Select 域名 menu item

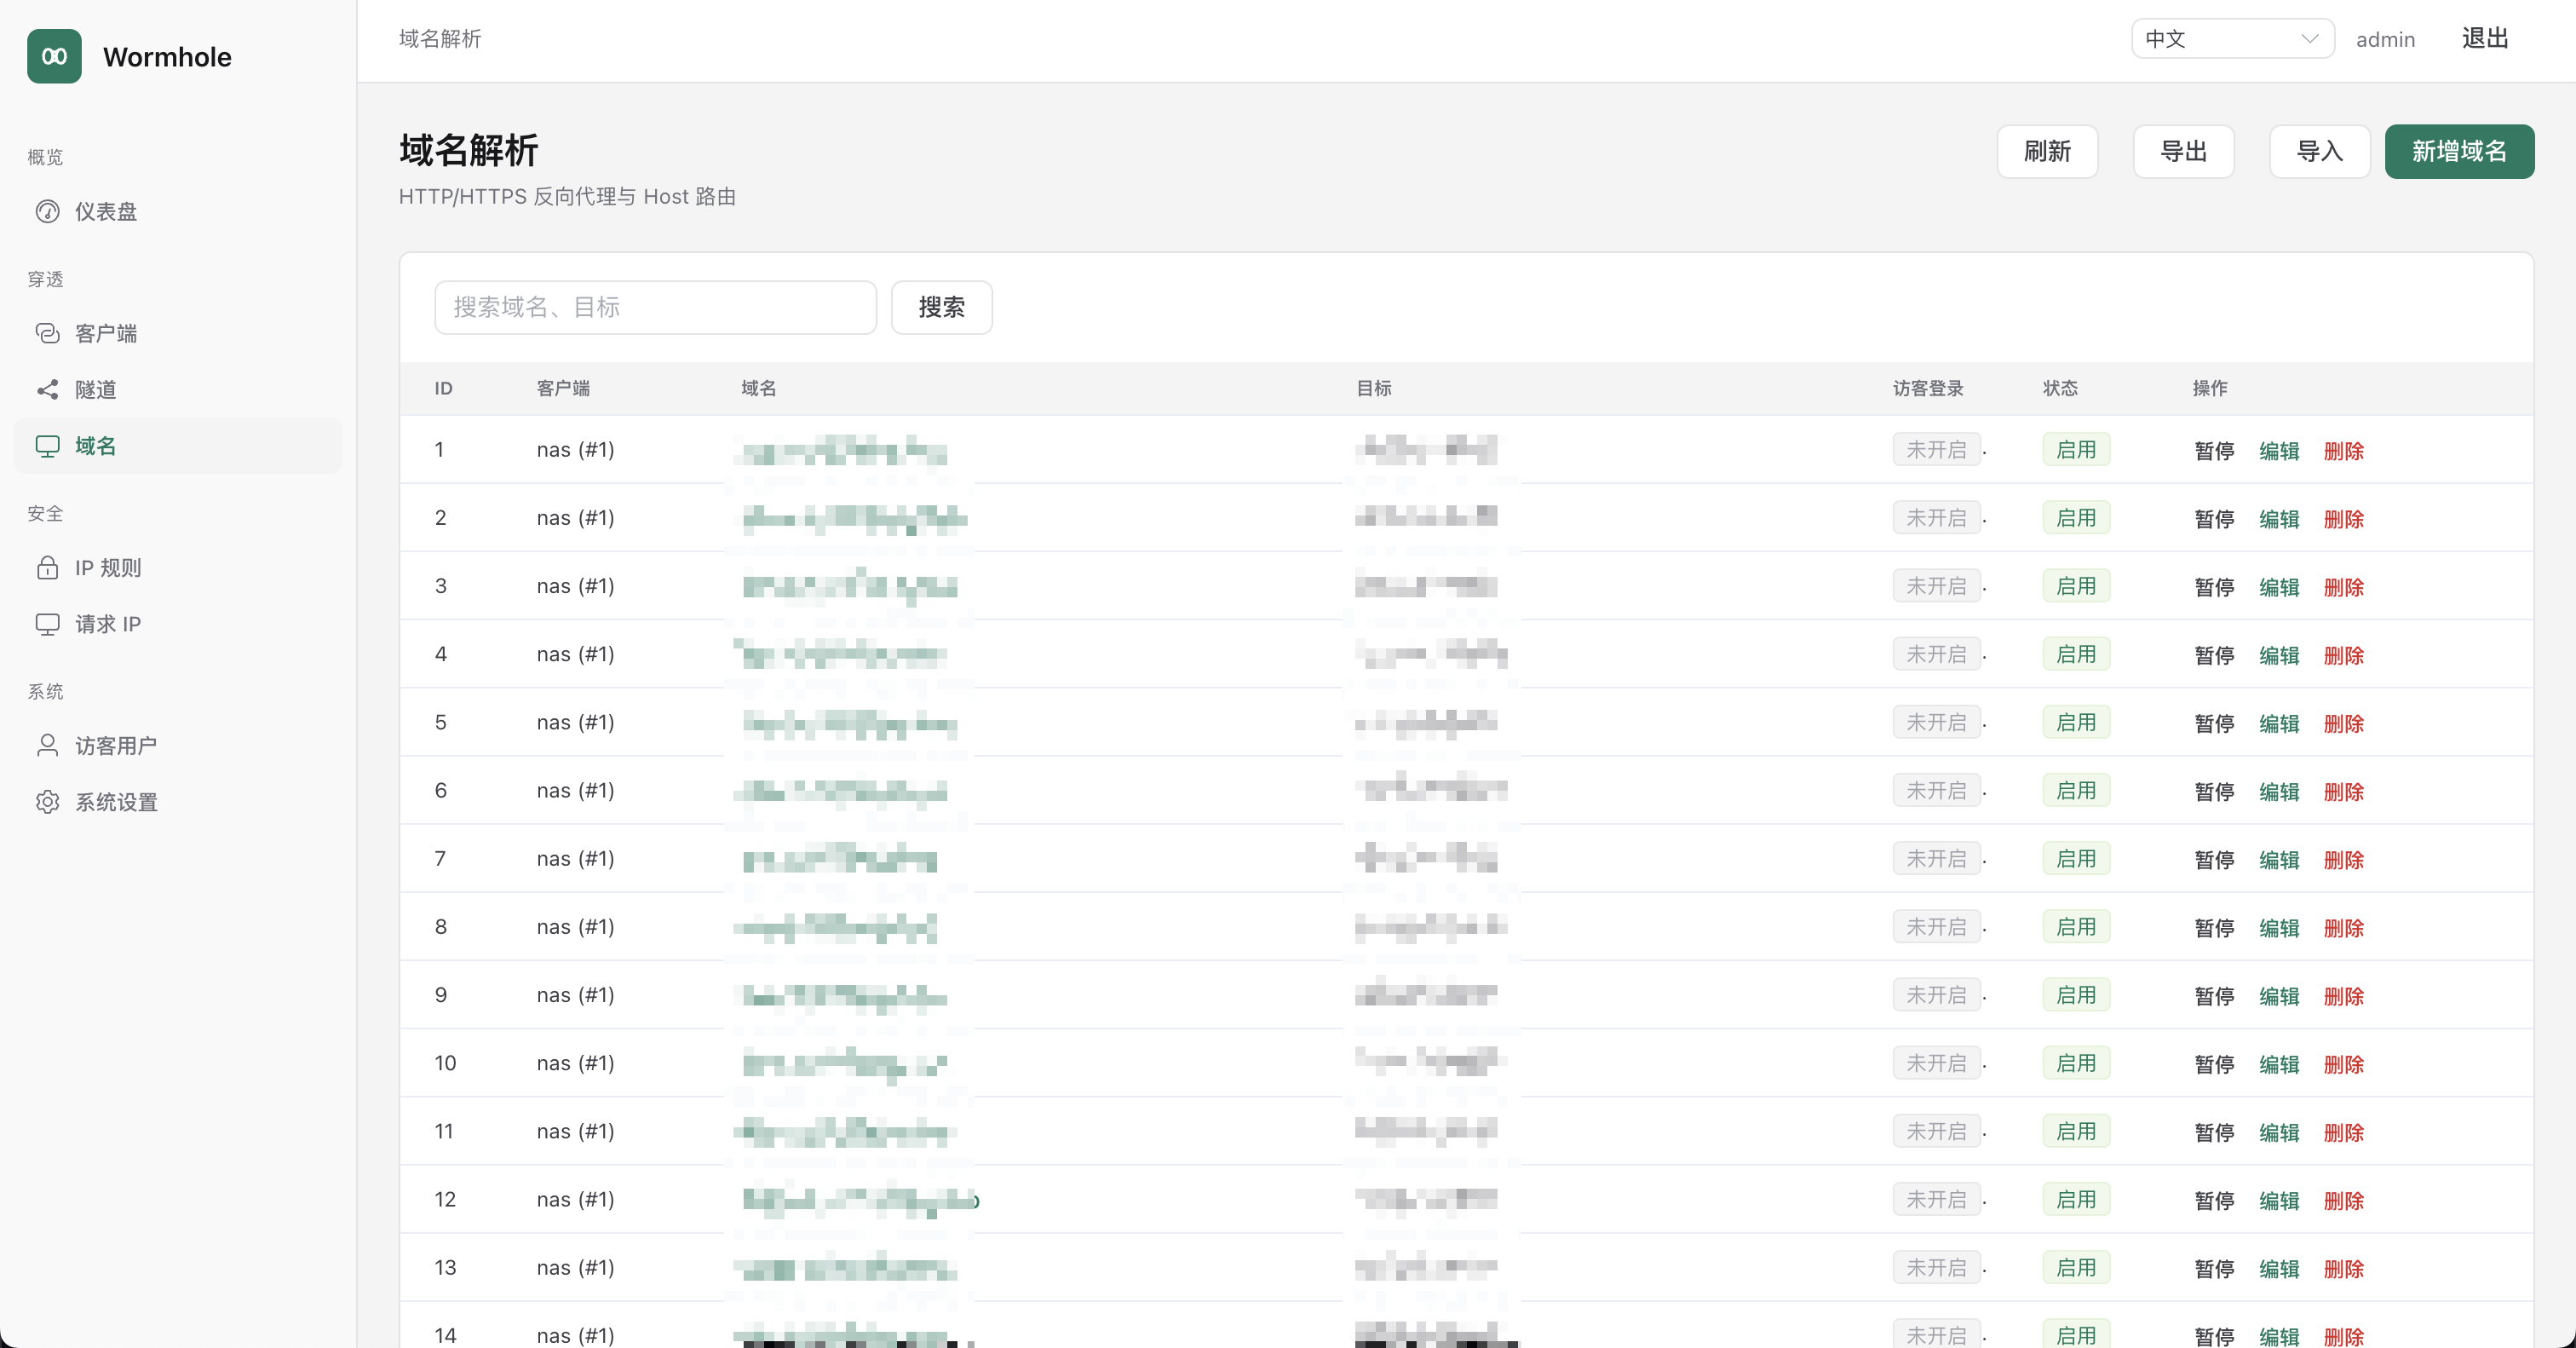(178, 446)
